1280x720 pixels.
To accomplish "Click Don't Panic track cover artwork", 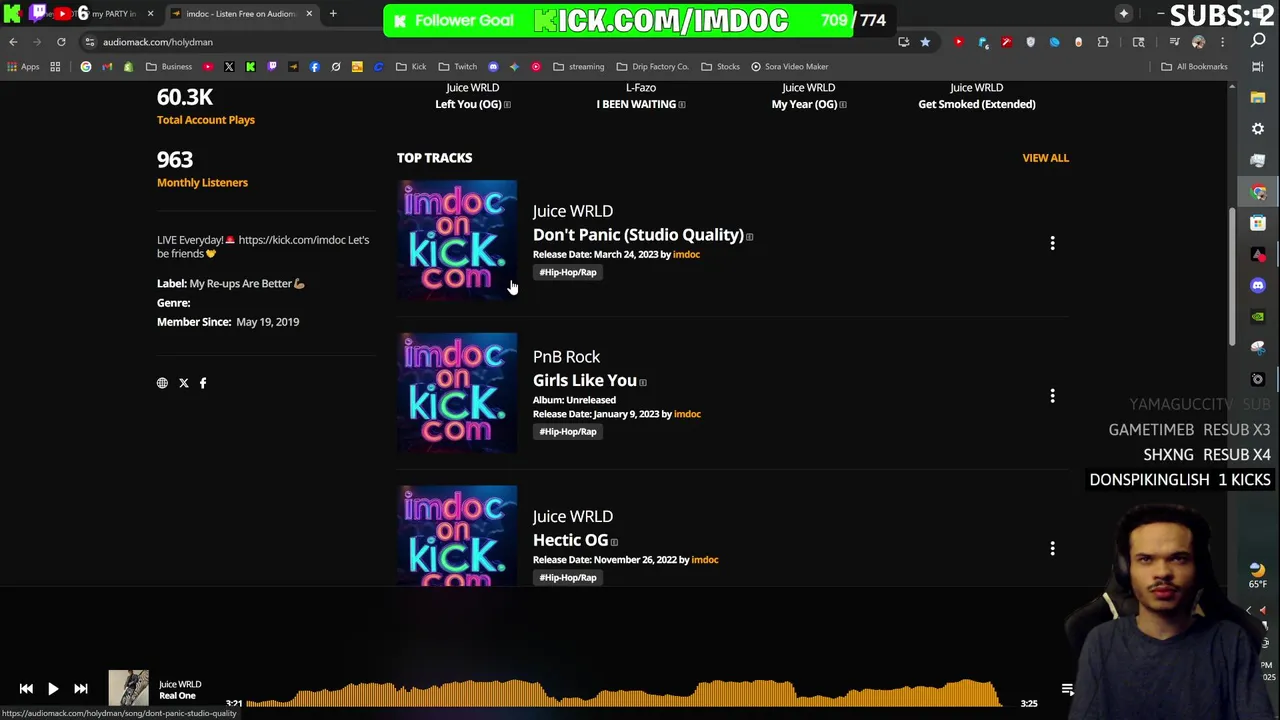I will [457, 240].
